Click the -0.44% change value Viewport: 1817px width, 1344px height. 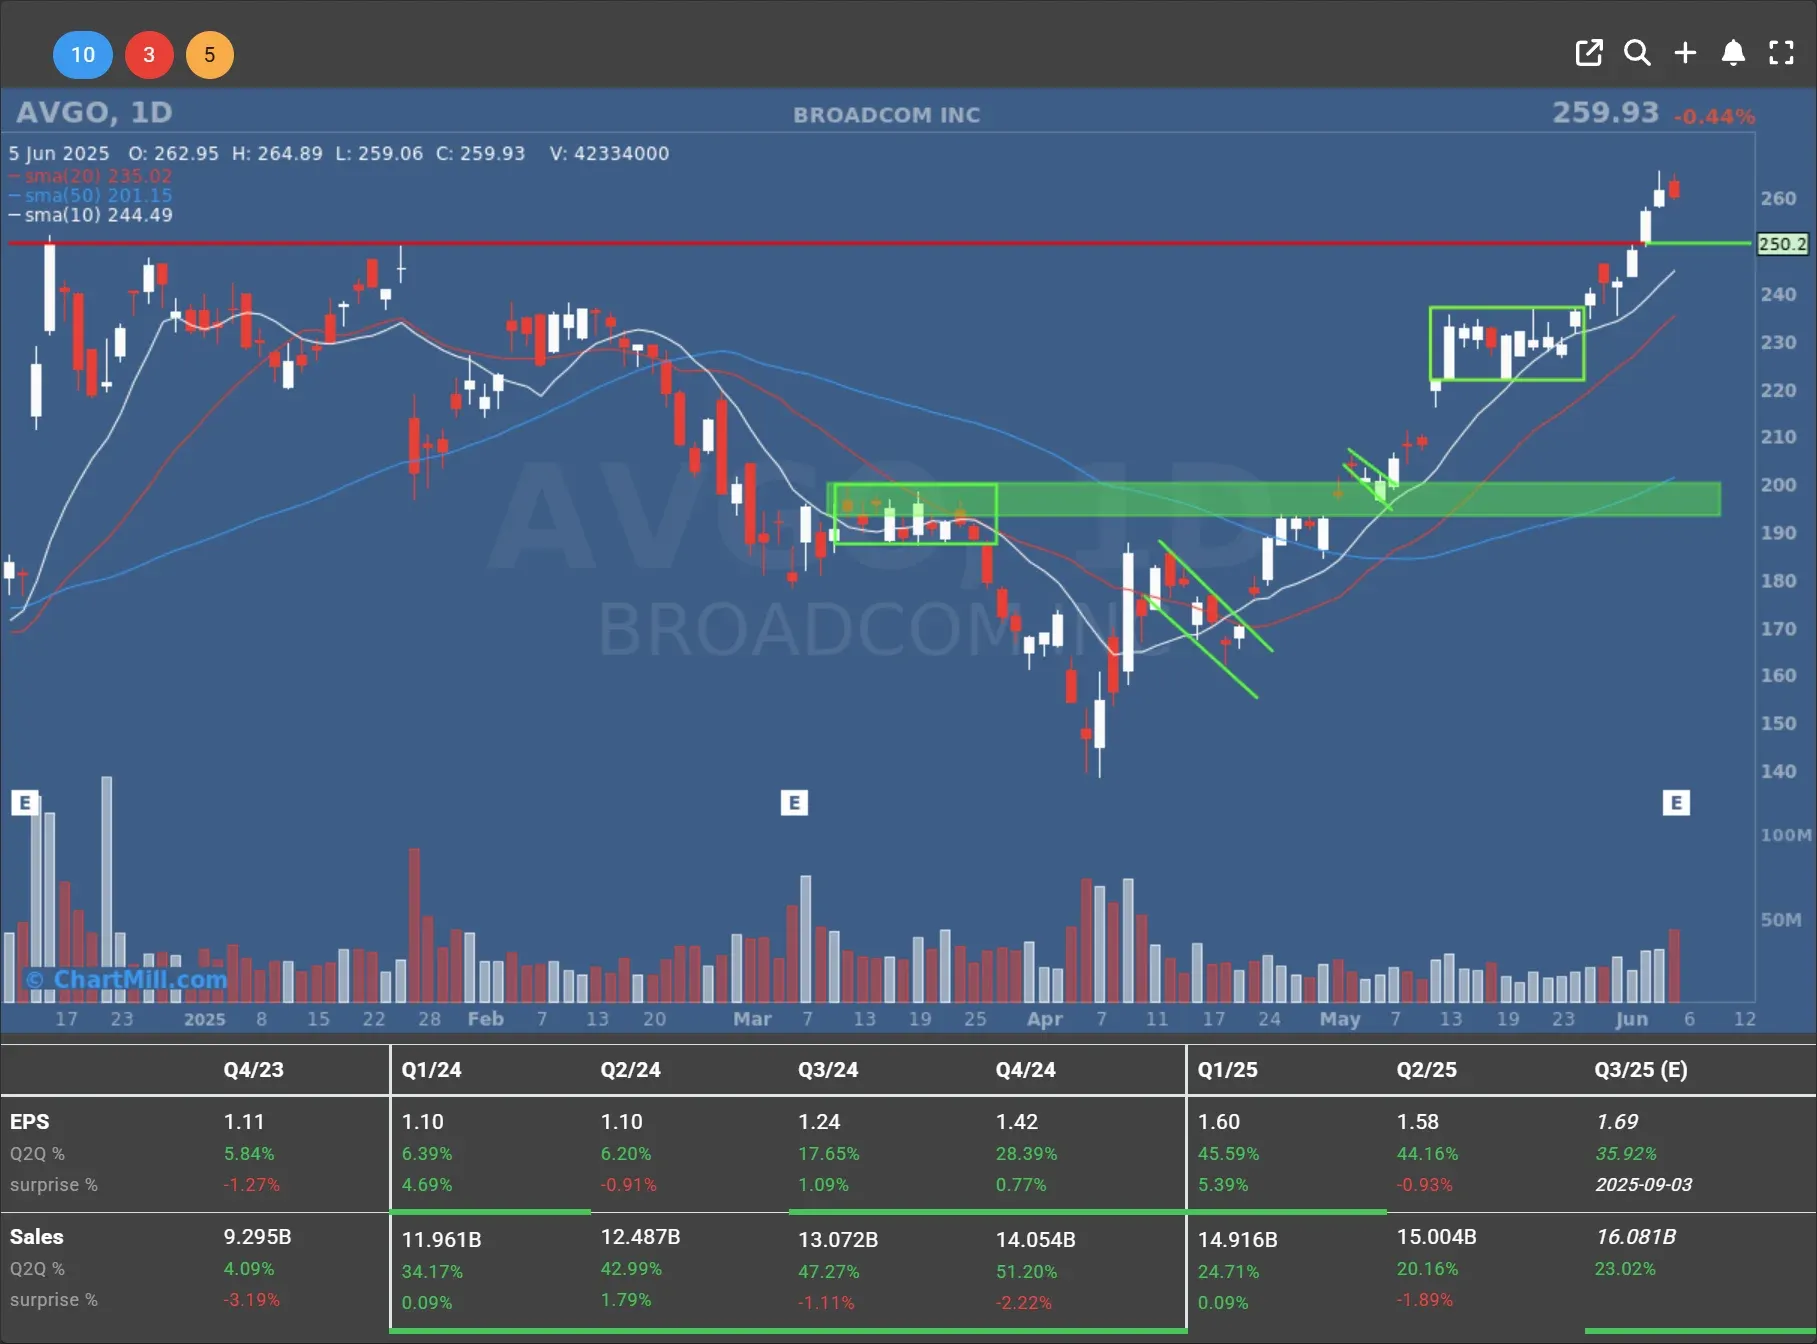(1714, 117)
